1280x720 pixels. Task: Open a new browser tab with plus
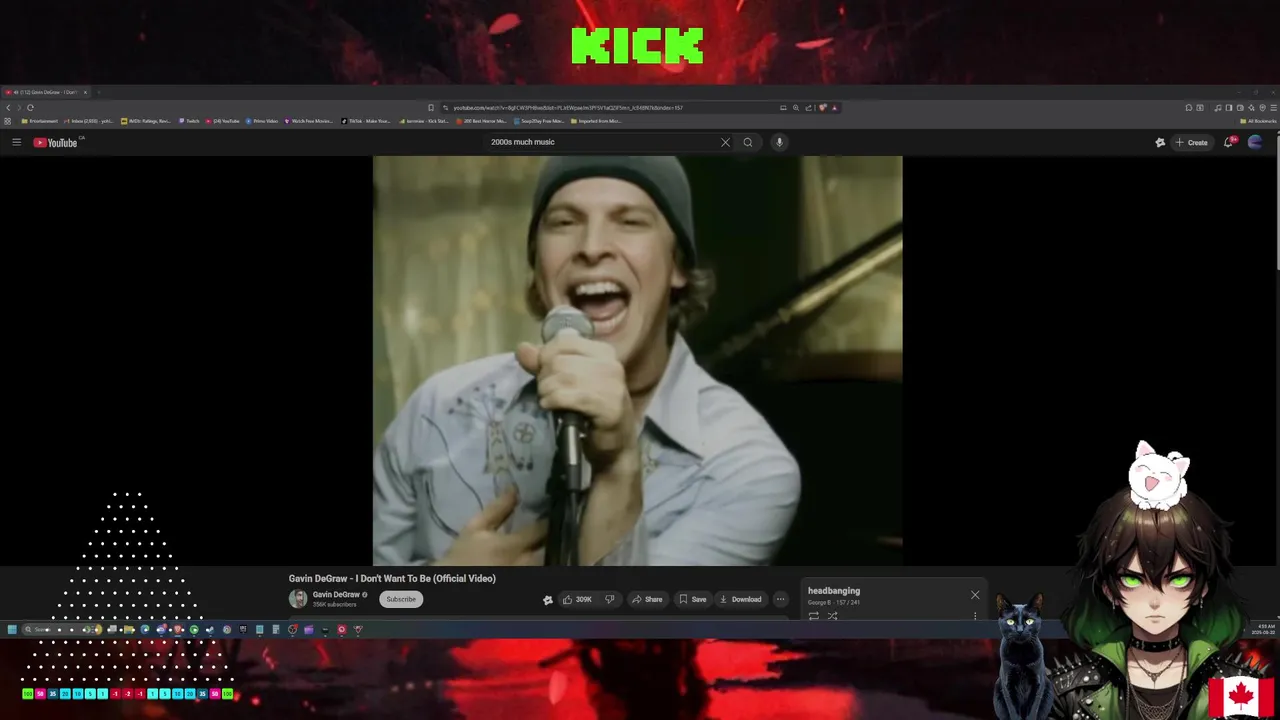(98, 92)
